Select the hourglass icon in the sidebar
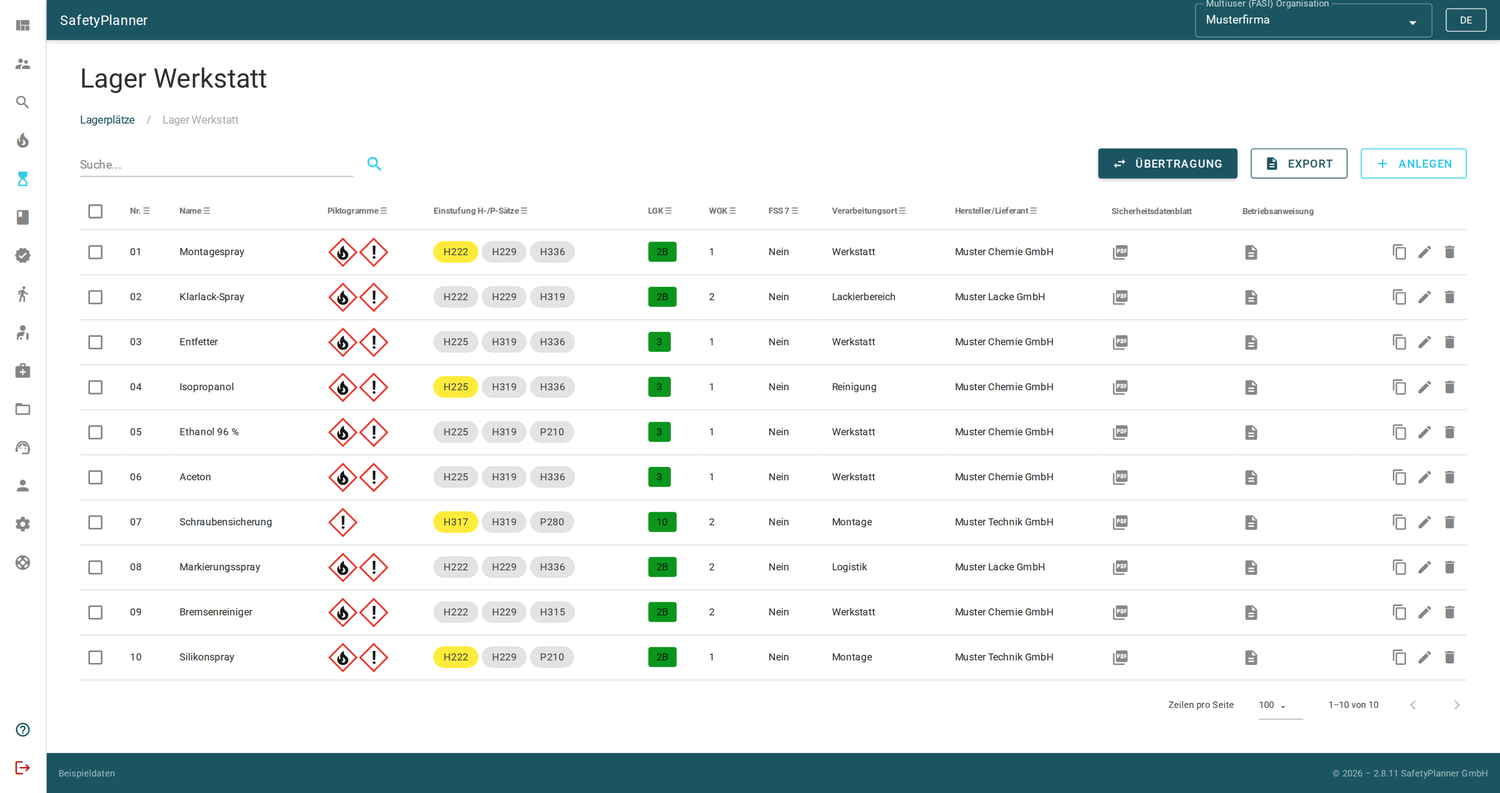 click(23, 179)
